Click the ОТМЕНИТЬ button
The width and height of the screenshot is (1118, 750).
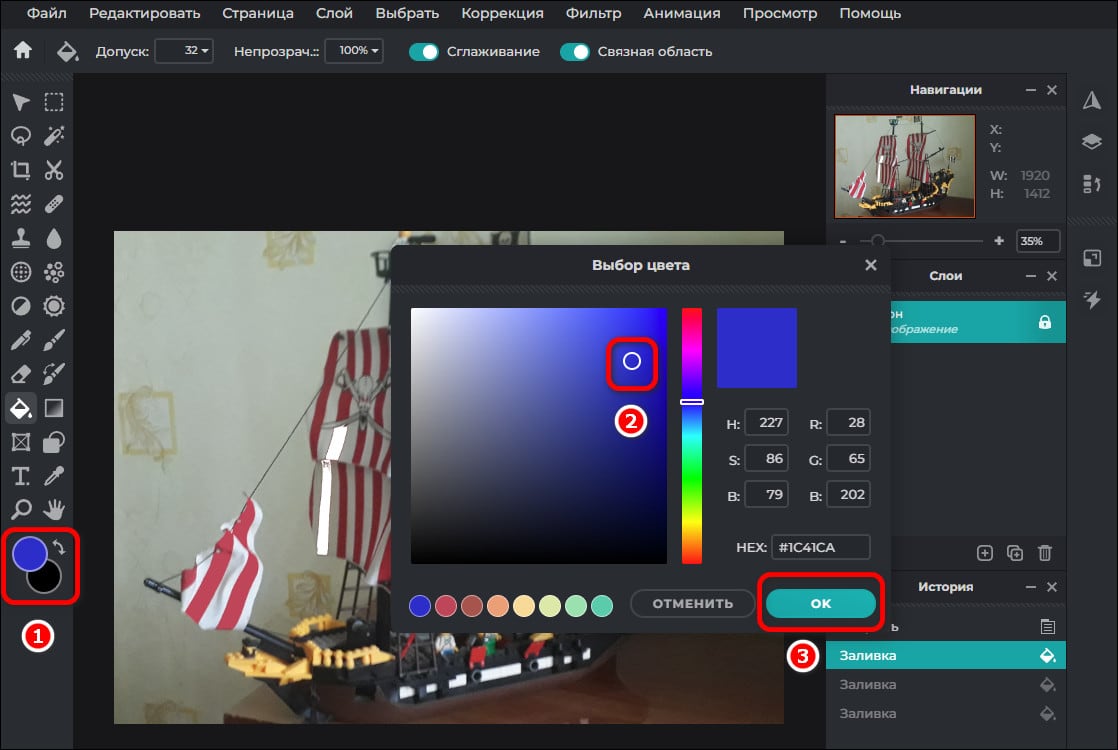click(x=692, y=604)
